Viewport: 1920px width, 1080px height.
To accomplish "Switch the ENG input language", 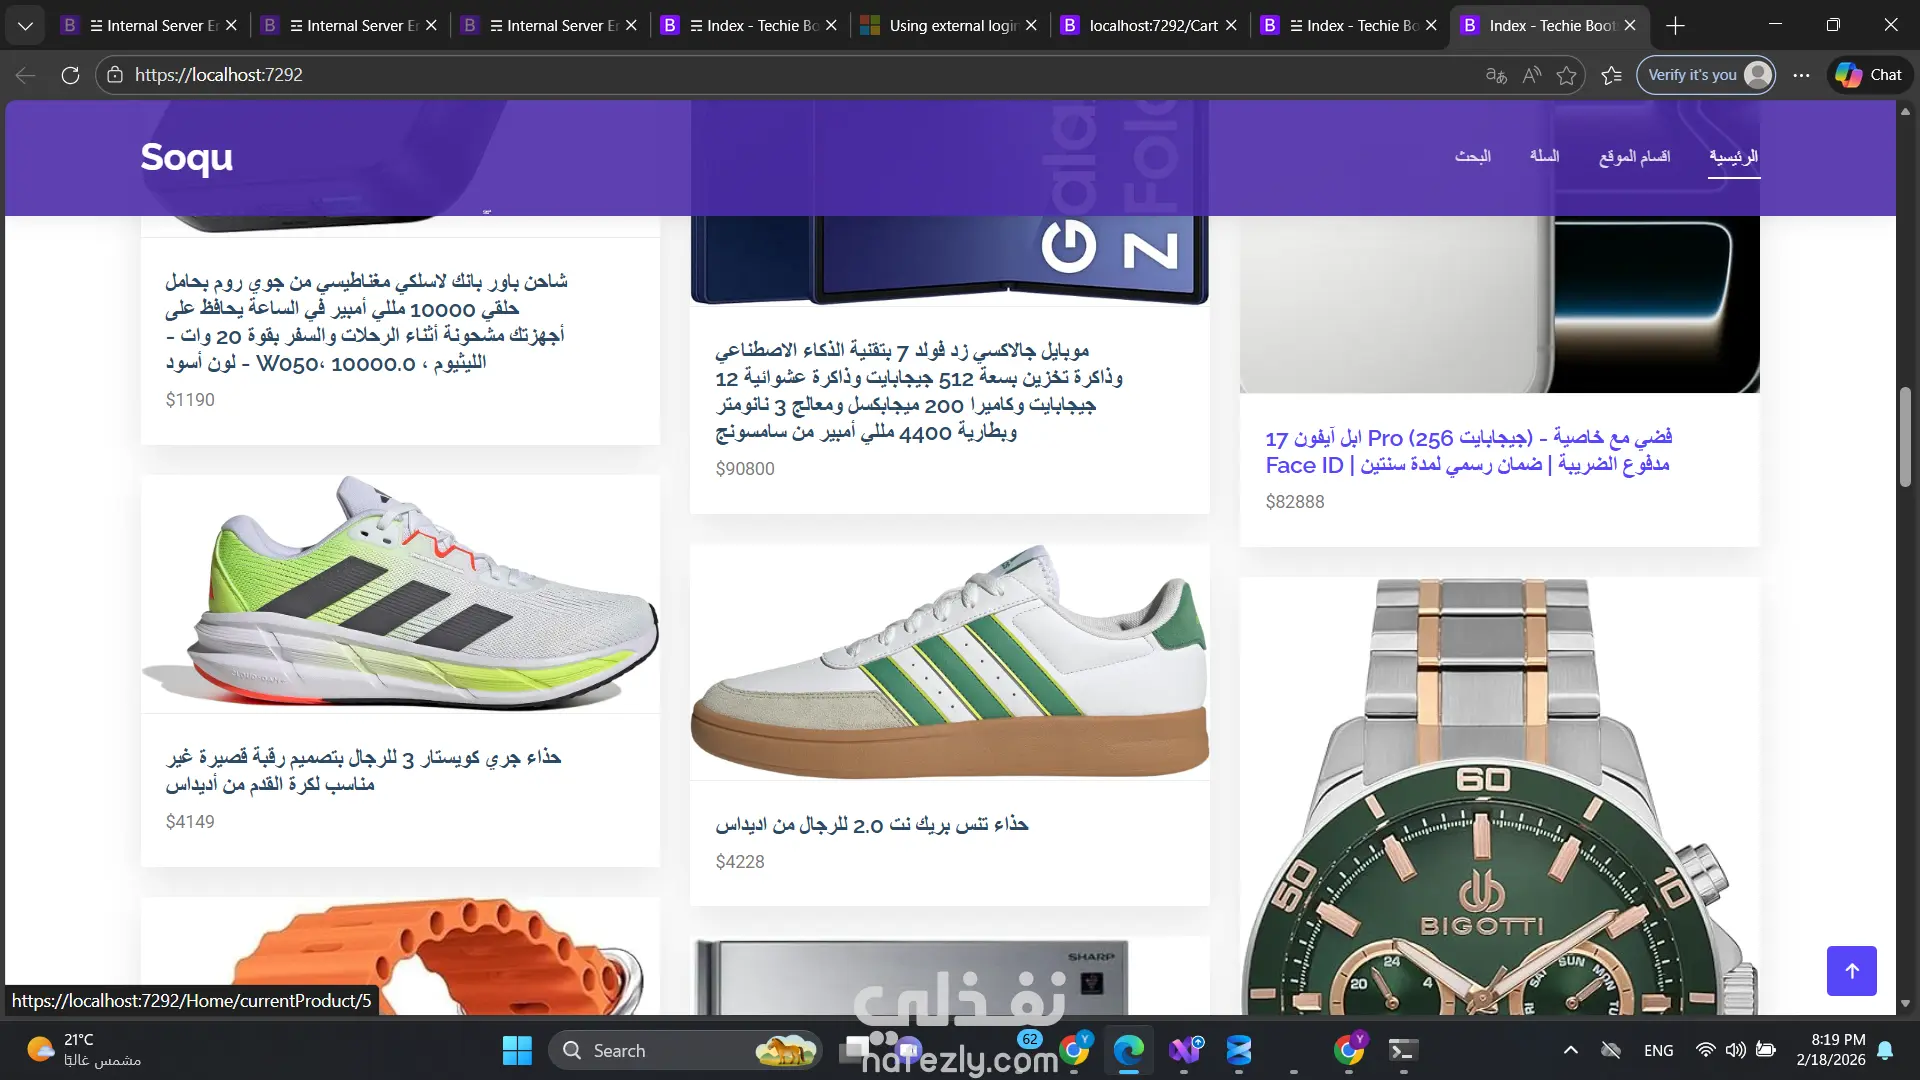I will point(1659,1051).
